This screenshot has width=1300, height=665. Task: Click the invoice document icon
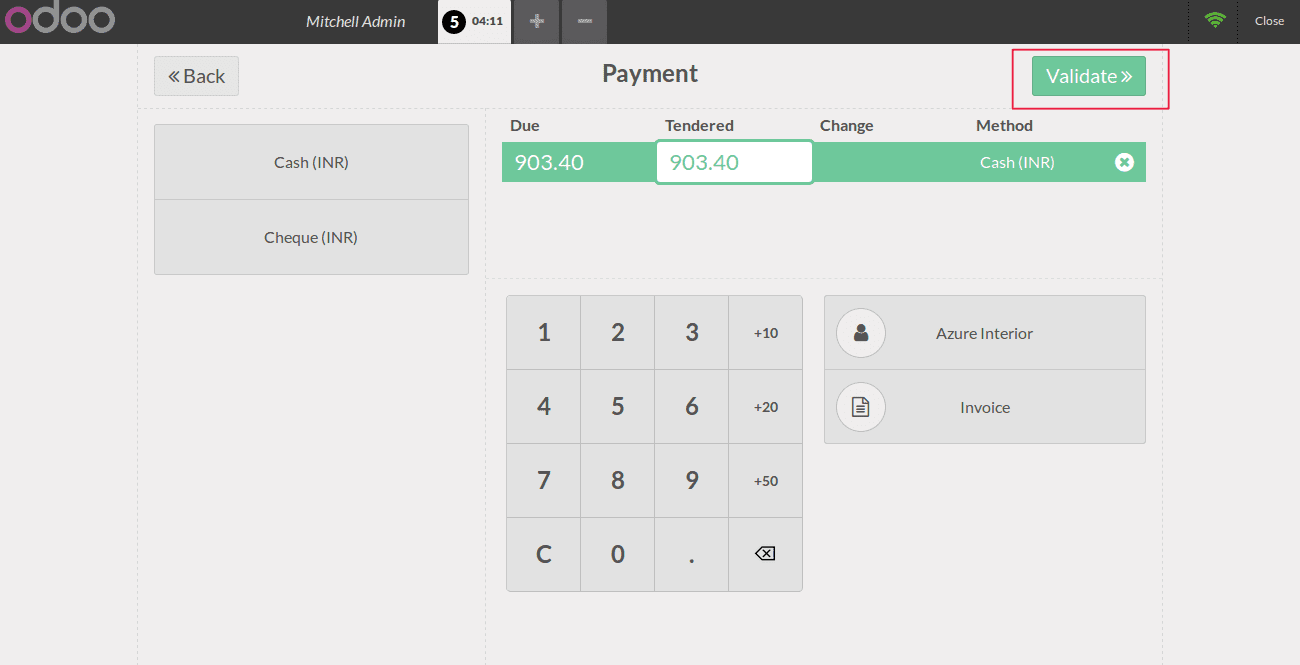[861, 407]
